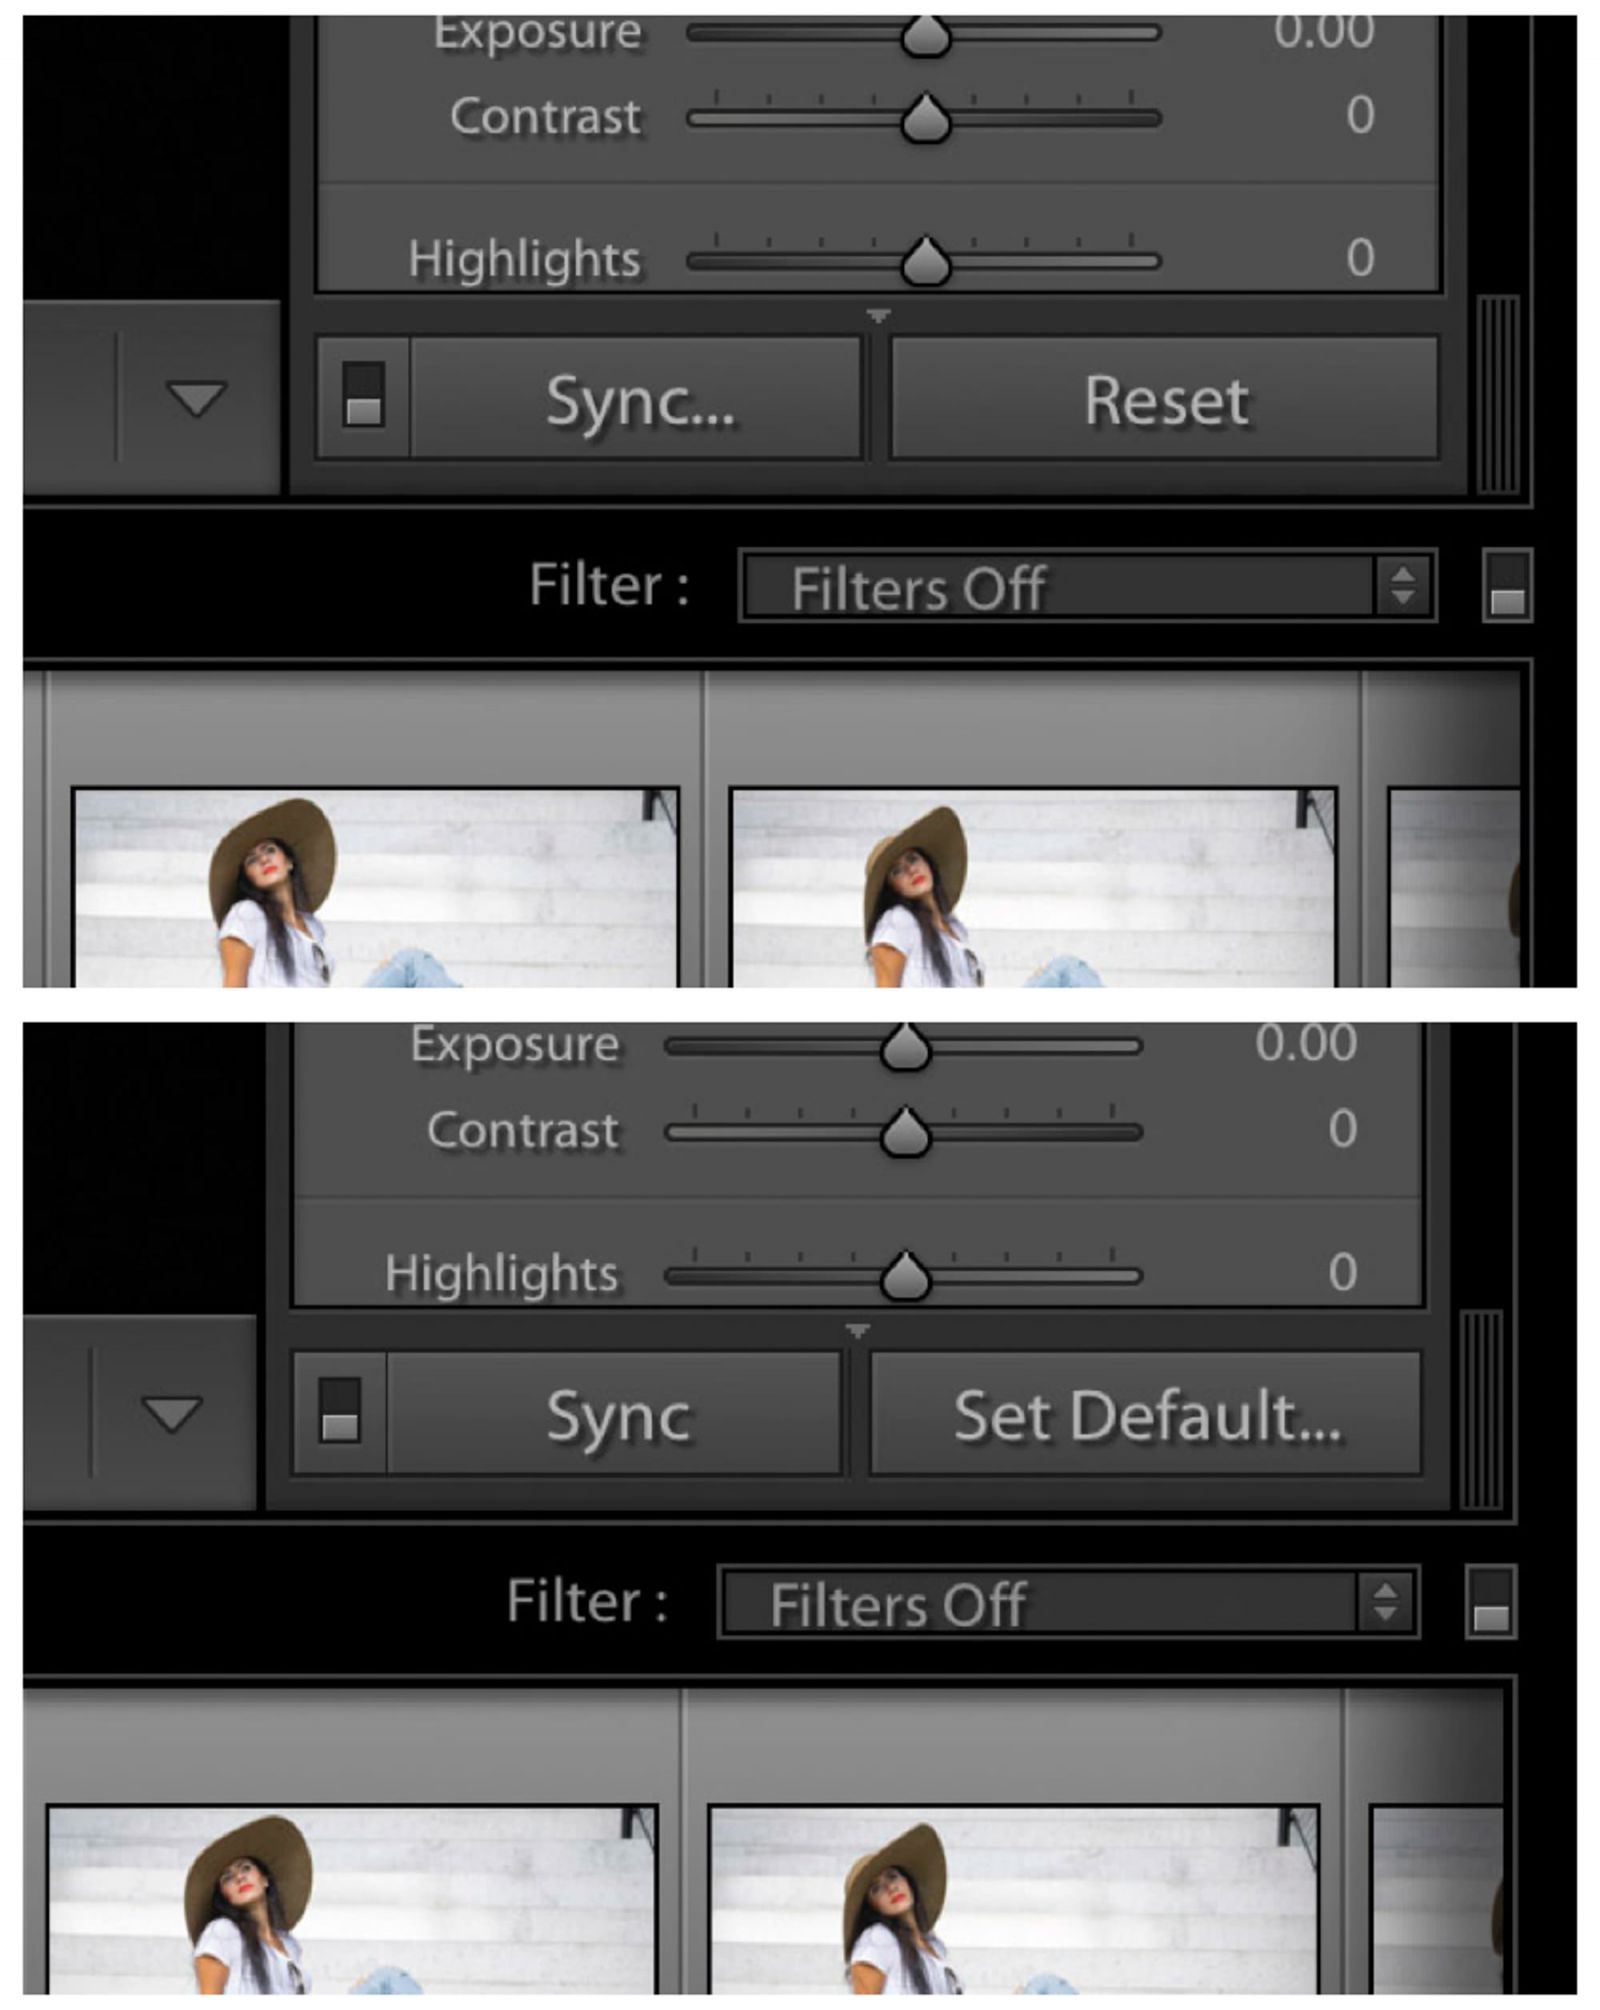Toggle the switch left of Sync beside Set Default
1600x2010 pixels.
340,1411
